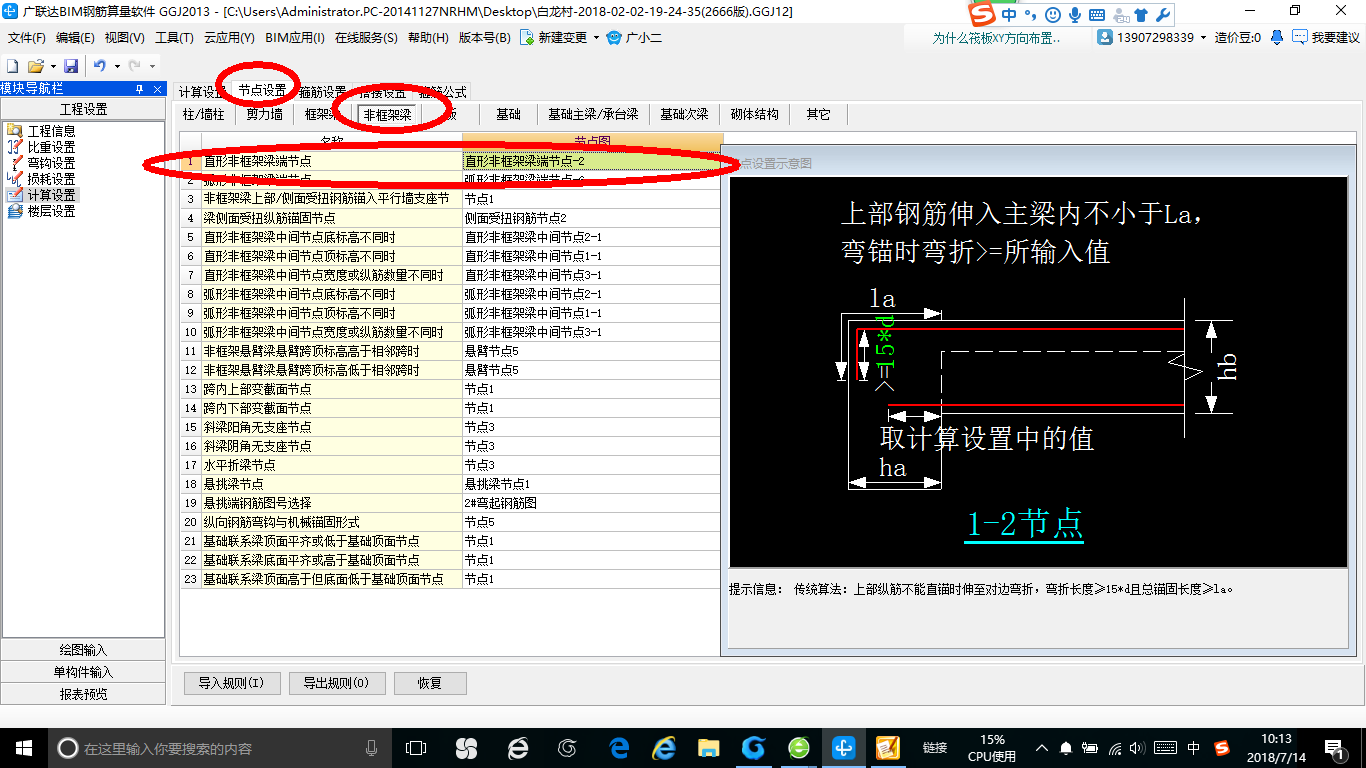Open Sogou skin shirt icon
Screen dimensions: 1366x768
tap(1141, 15)
